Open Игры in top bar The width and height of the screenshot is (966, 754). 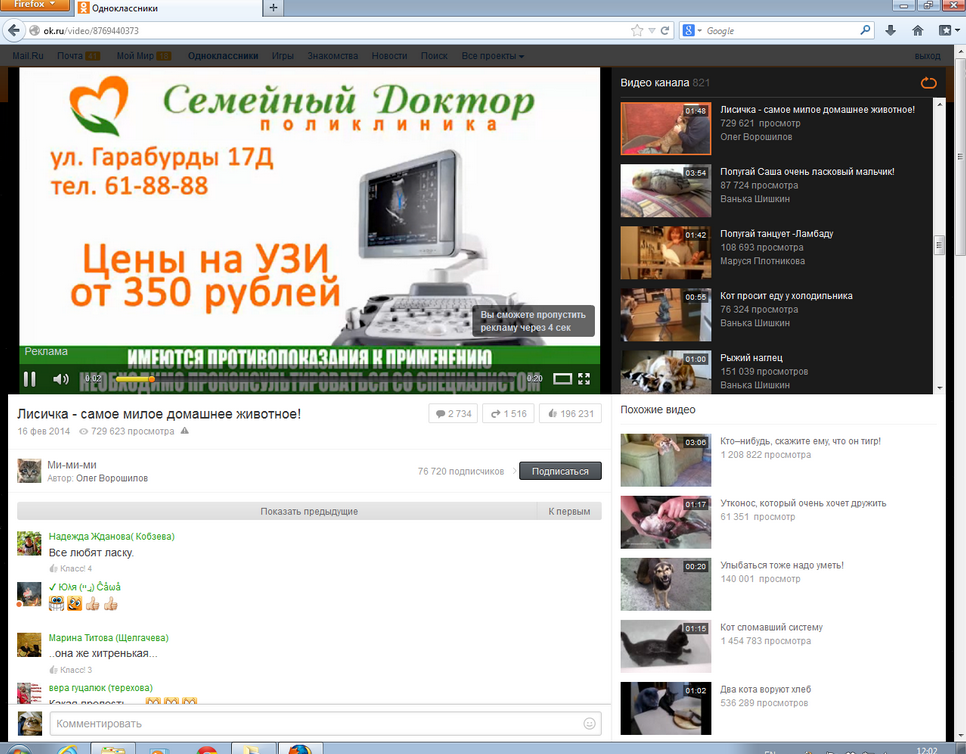(x=283, y=55)
